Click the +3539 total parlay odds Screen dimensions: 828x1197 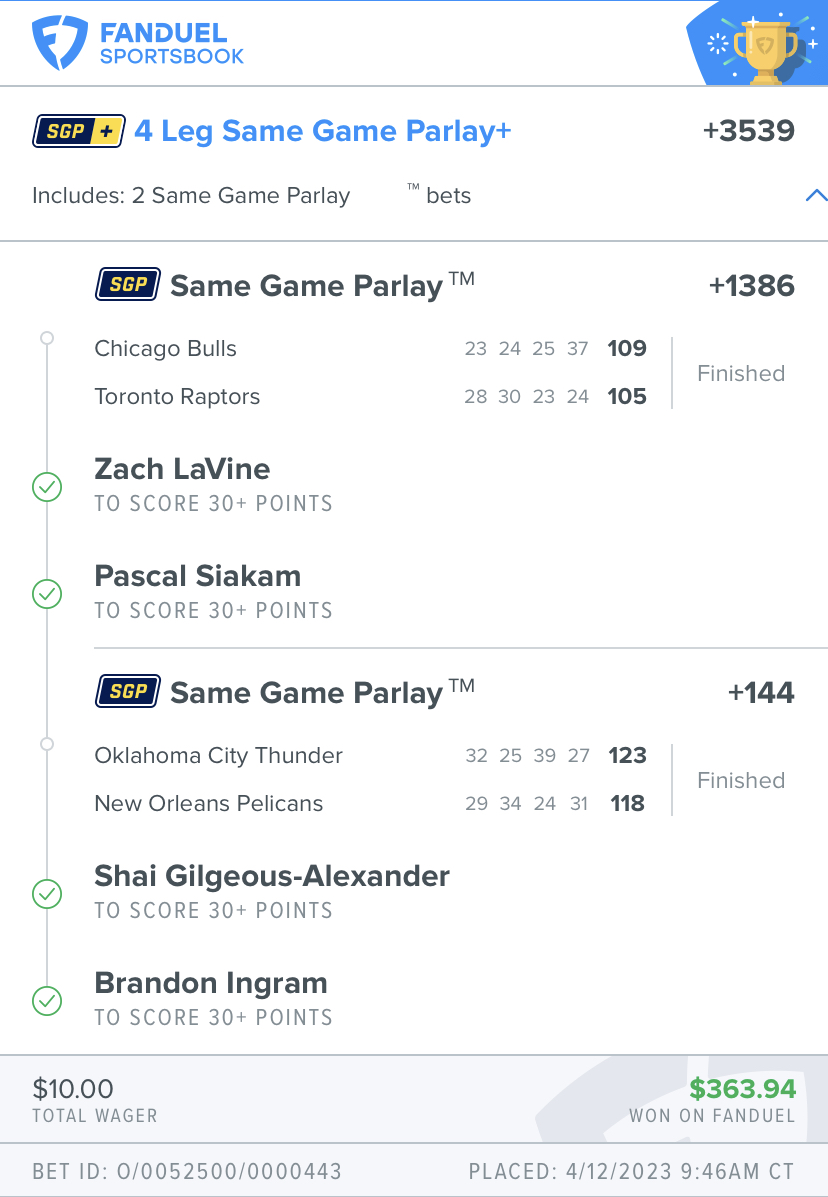point(749,131)
